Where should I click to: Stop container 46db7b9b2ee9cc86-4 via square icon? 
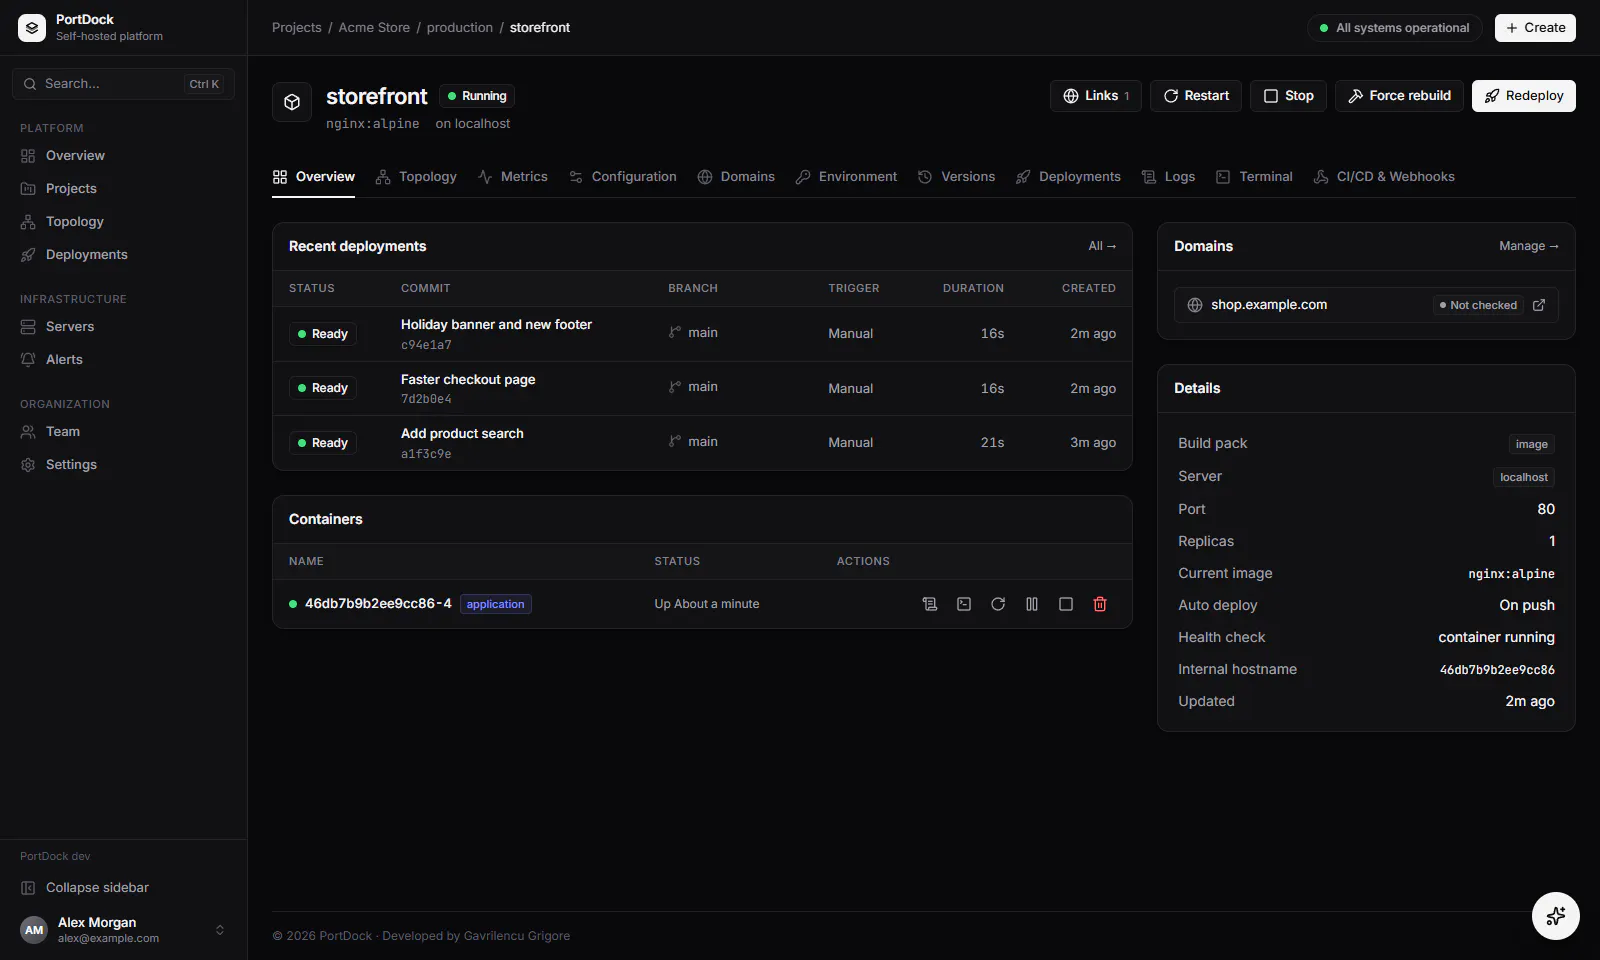click(1066, 604)
